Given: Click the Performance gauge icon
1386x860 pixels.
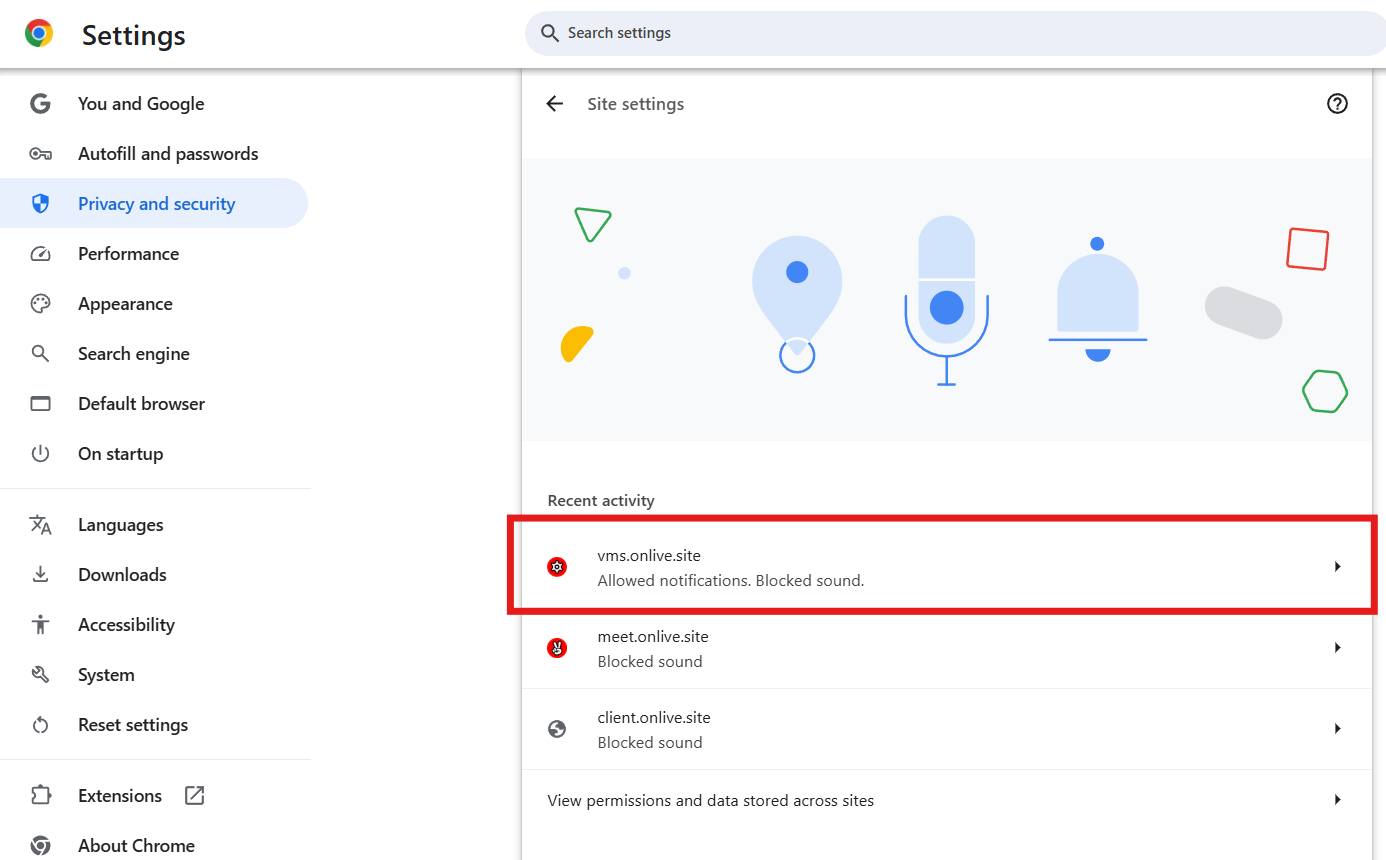Looking at the screenshot, I should (40, 254).
